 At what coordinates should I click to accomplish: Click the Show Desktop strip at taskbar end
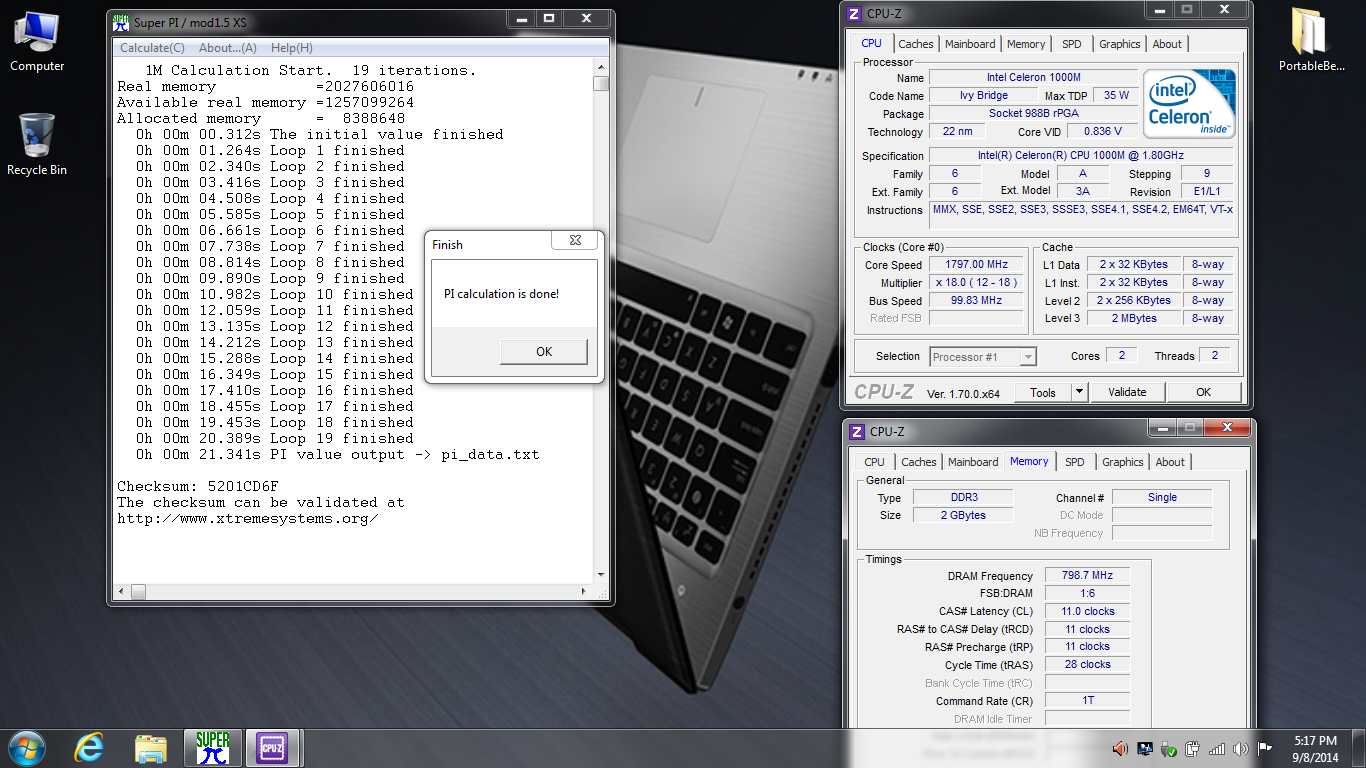[1358, 748]
